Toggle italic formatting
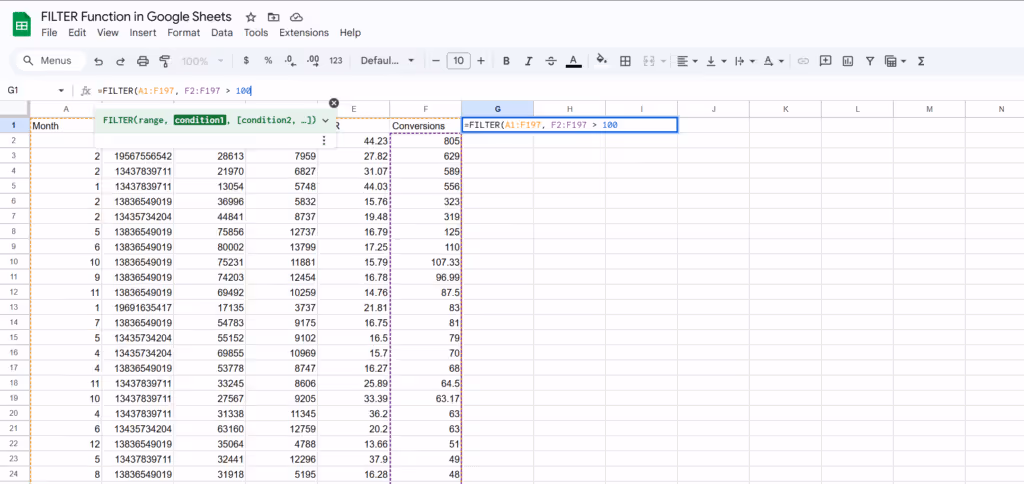1024x484 pixels. [x=528, y=61]
